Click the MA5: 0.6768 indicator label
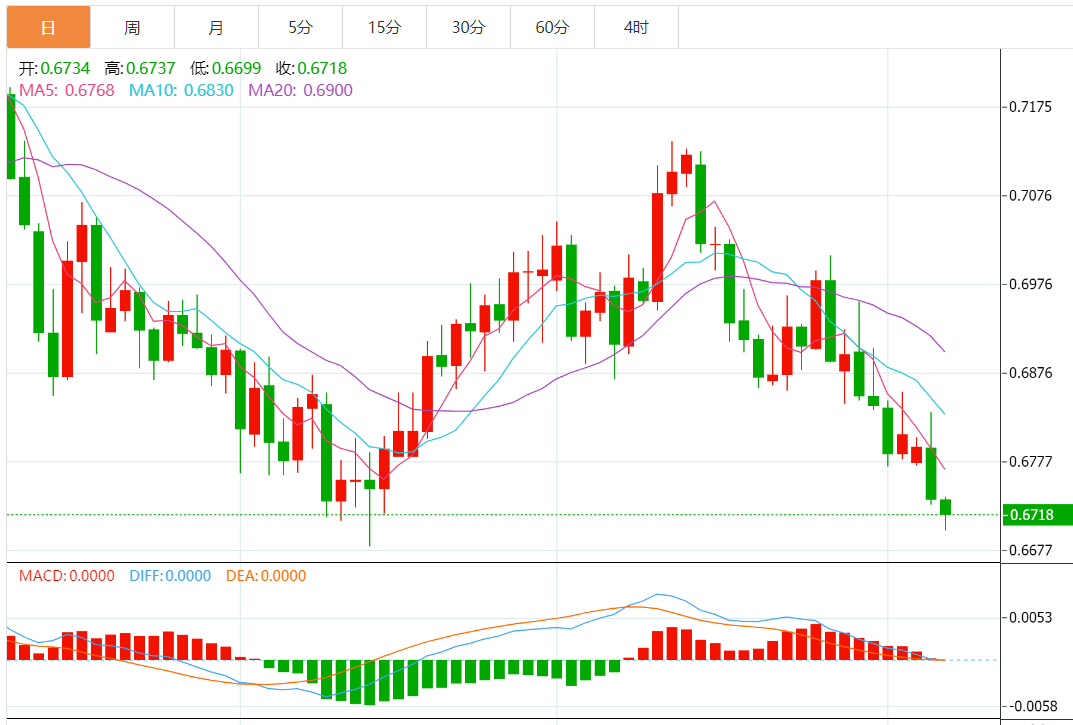Viewport: 1073px width, 725px height. pyautogui.click(x=66, y=90)
